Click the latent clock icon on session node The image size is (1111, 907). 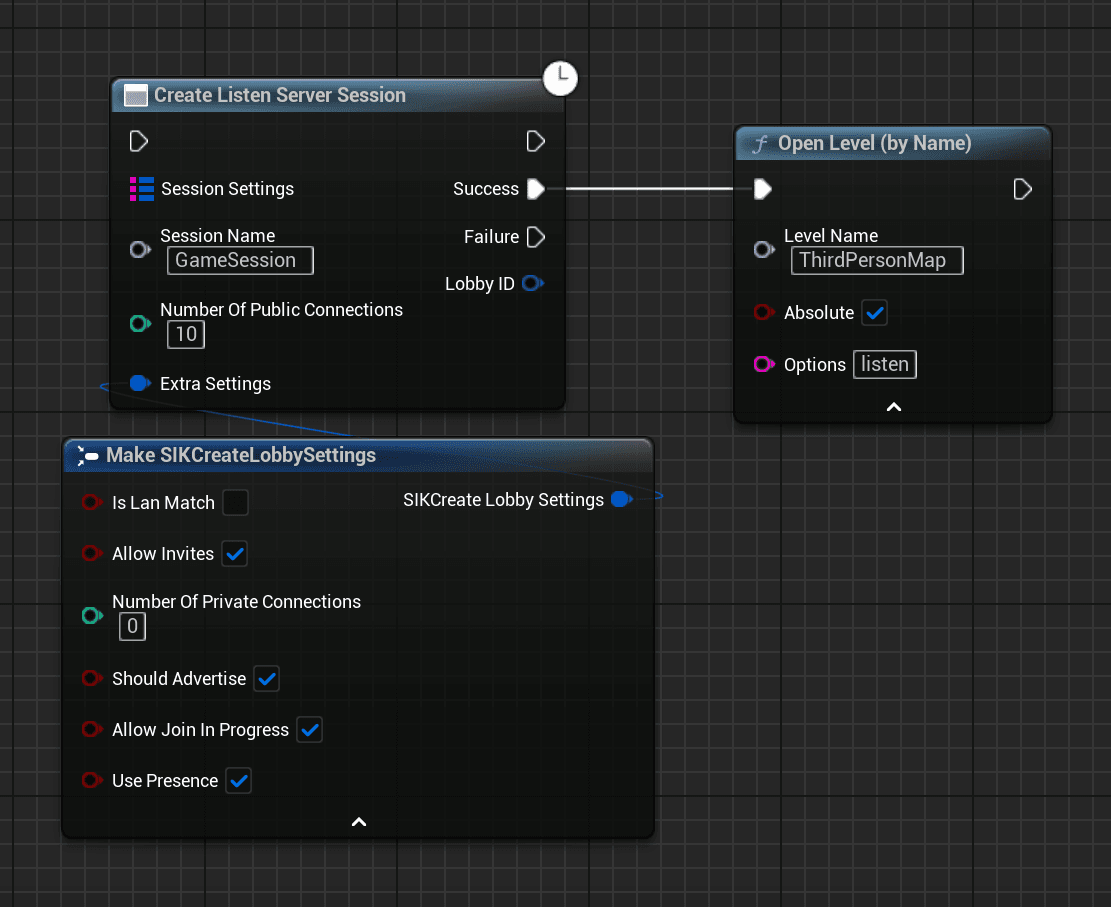(560, 78)
